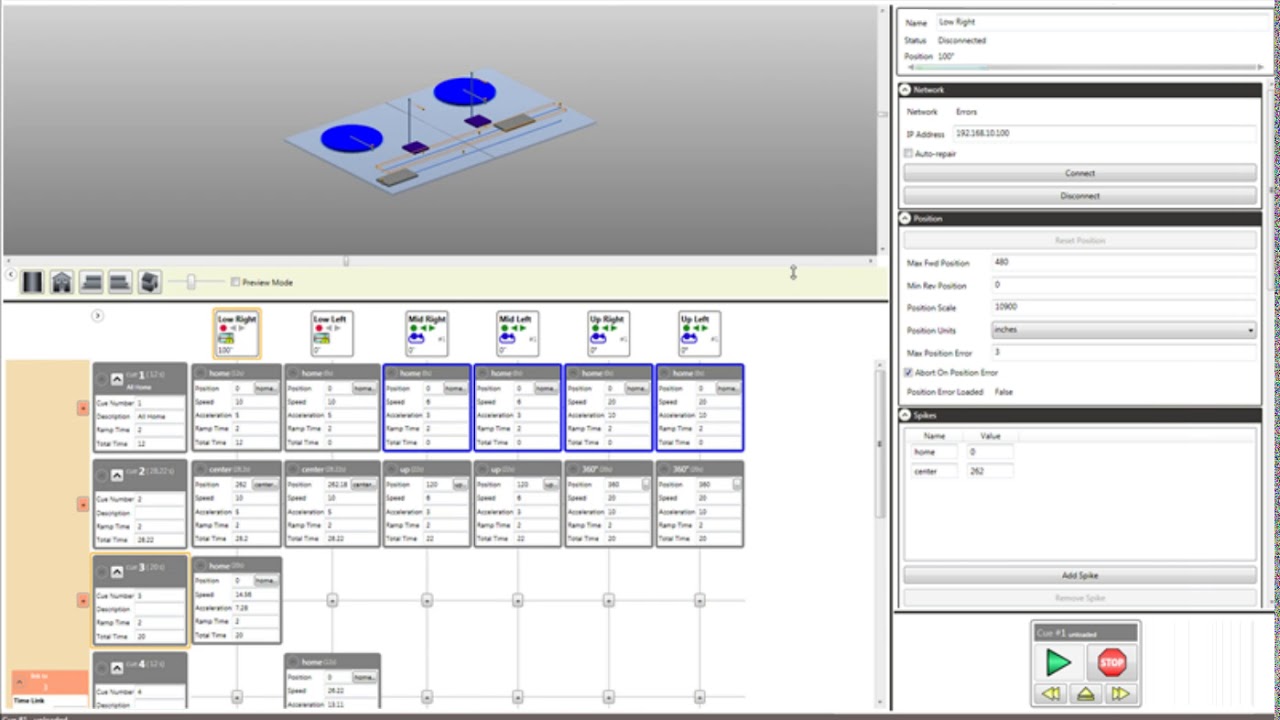Open the up spike button in Mid Right Cue 2
The image size is (1280, 720).
click(x=459, y=484)
